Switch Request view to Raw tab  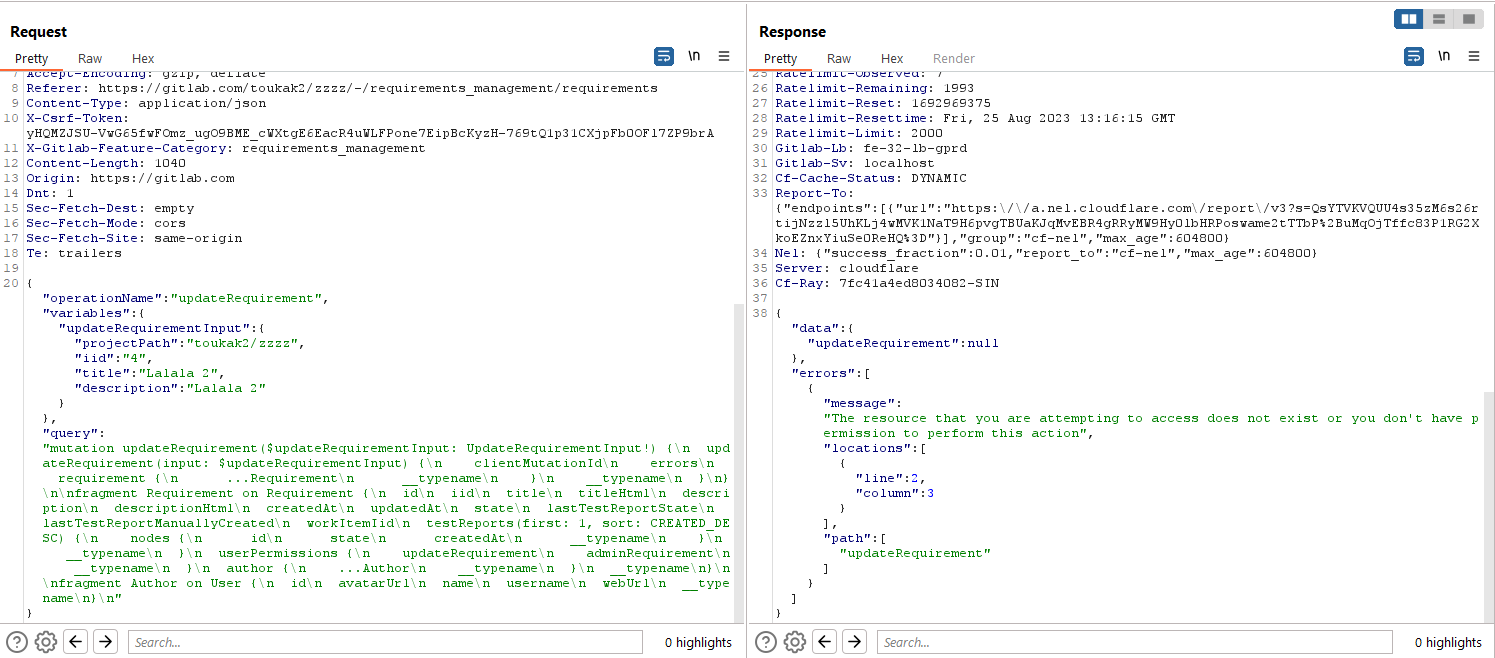[90, 59]
